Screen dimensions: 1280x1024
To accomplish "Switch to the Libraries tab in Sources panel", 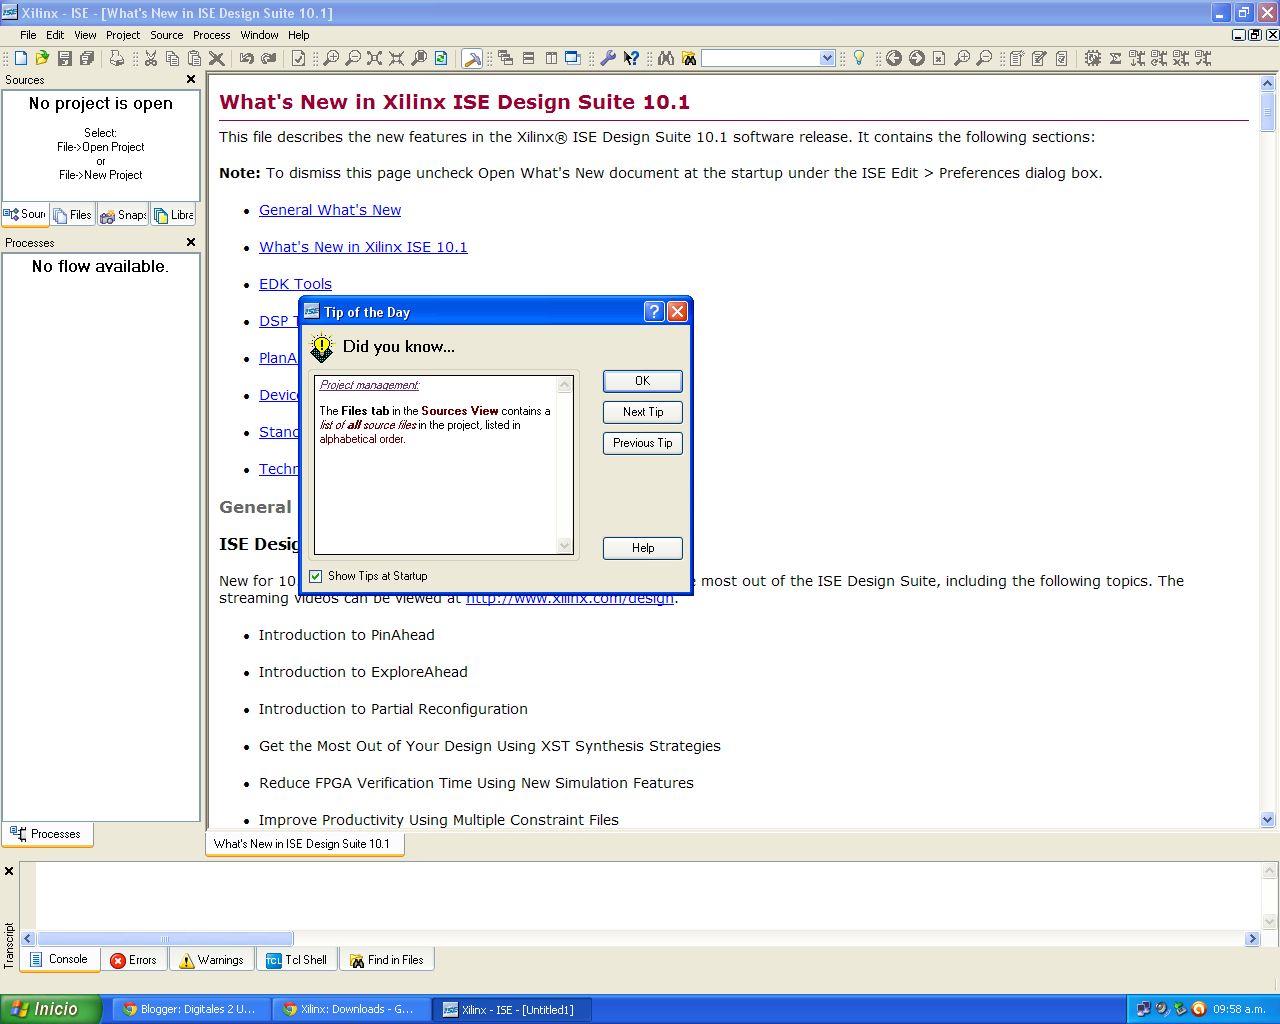I will coord(174,215).
